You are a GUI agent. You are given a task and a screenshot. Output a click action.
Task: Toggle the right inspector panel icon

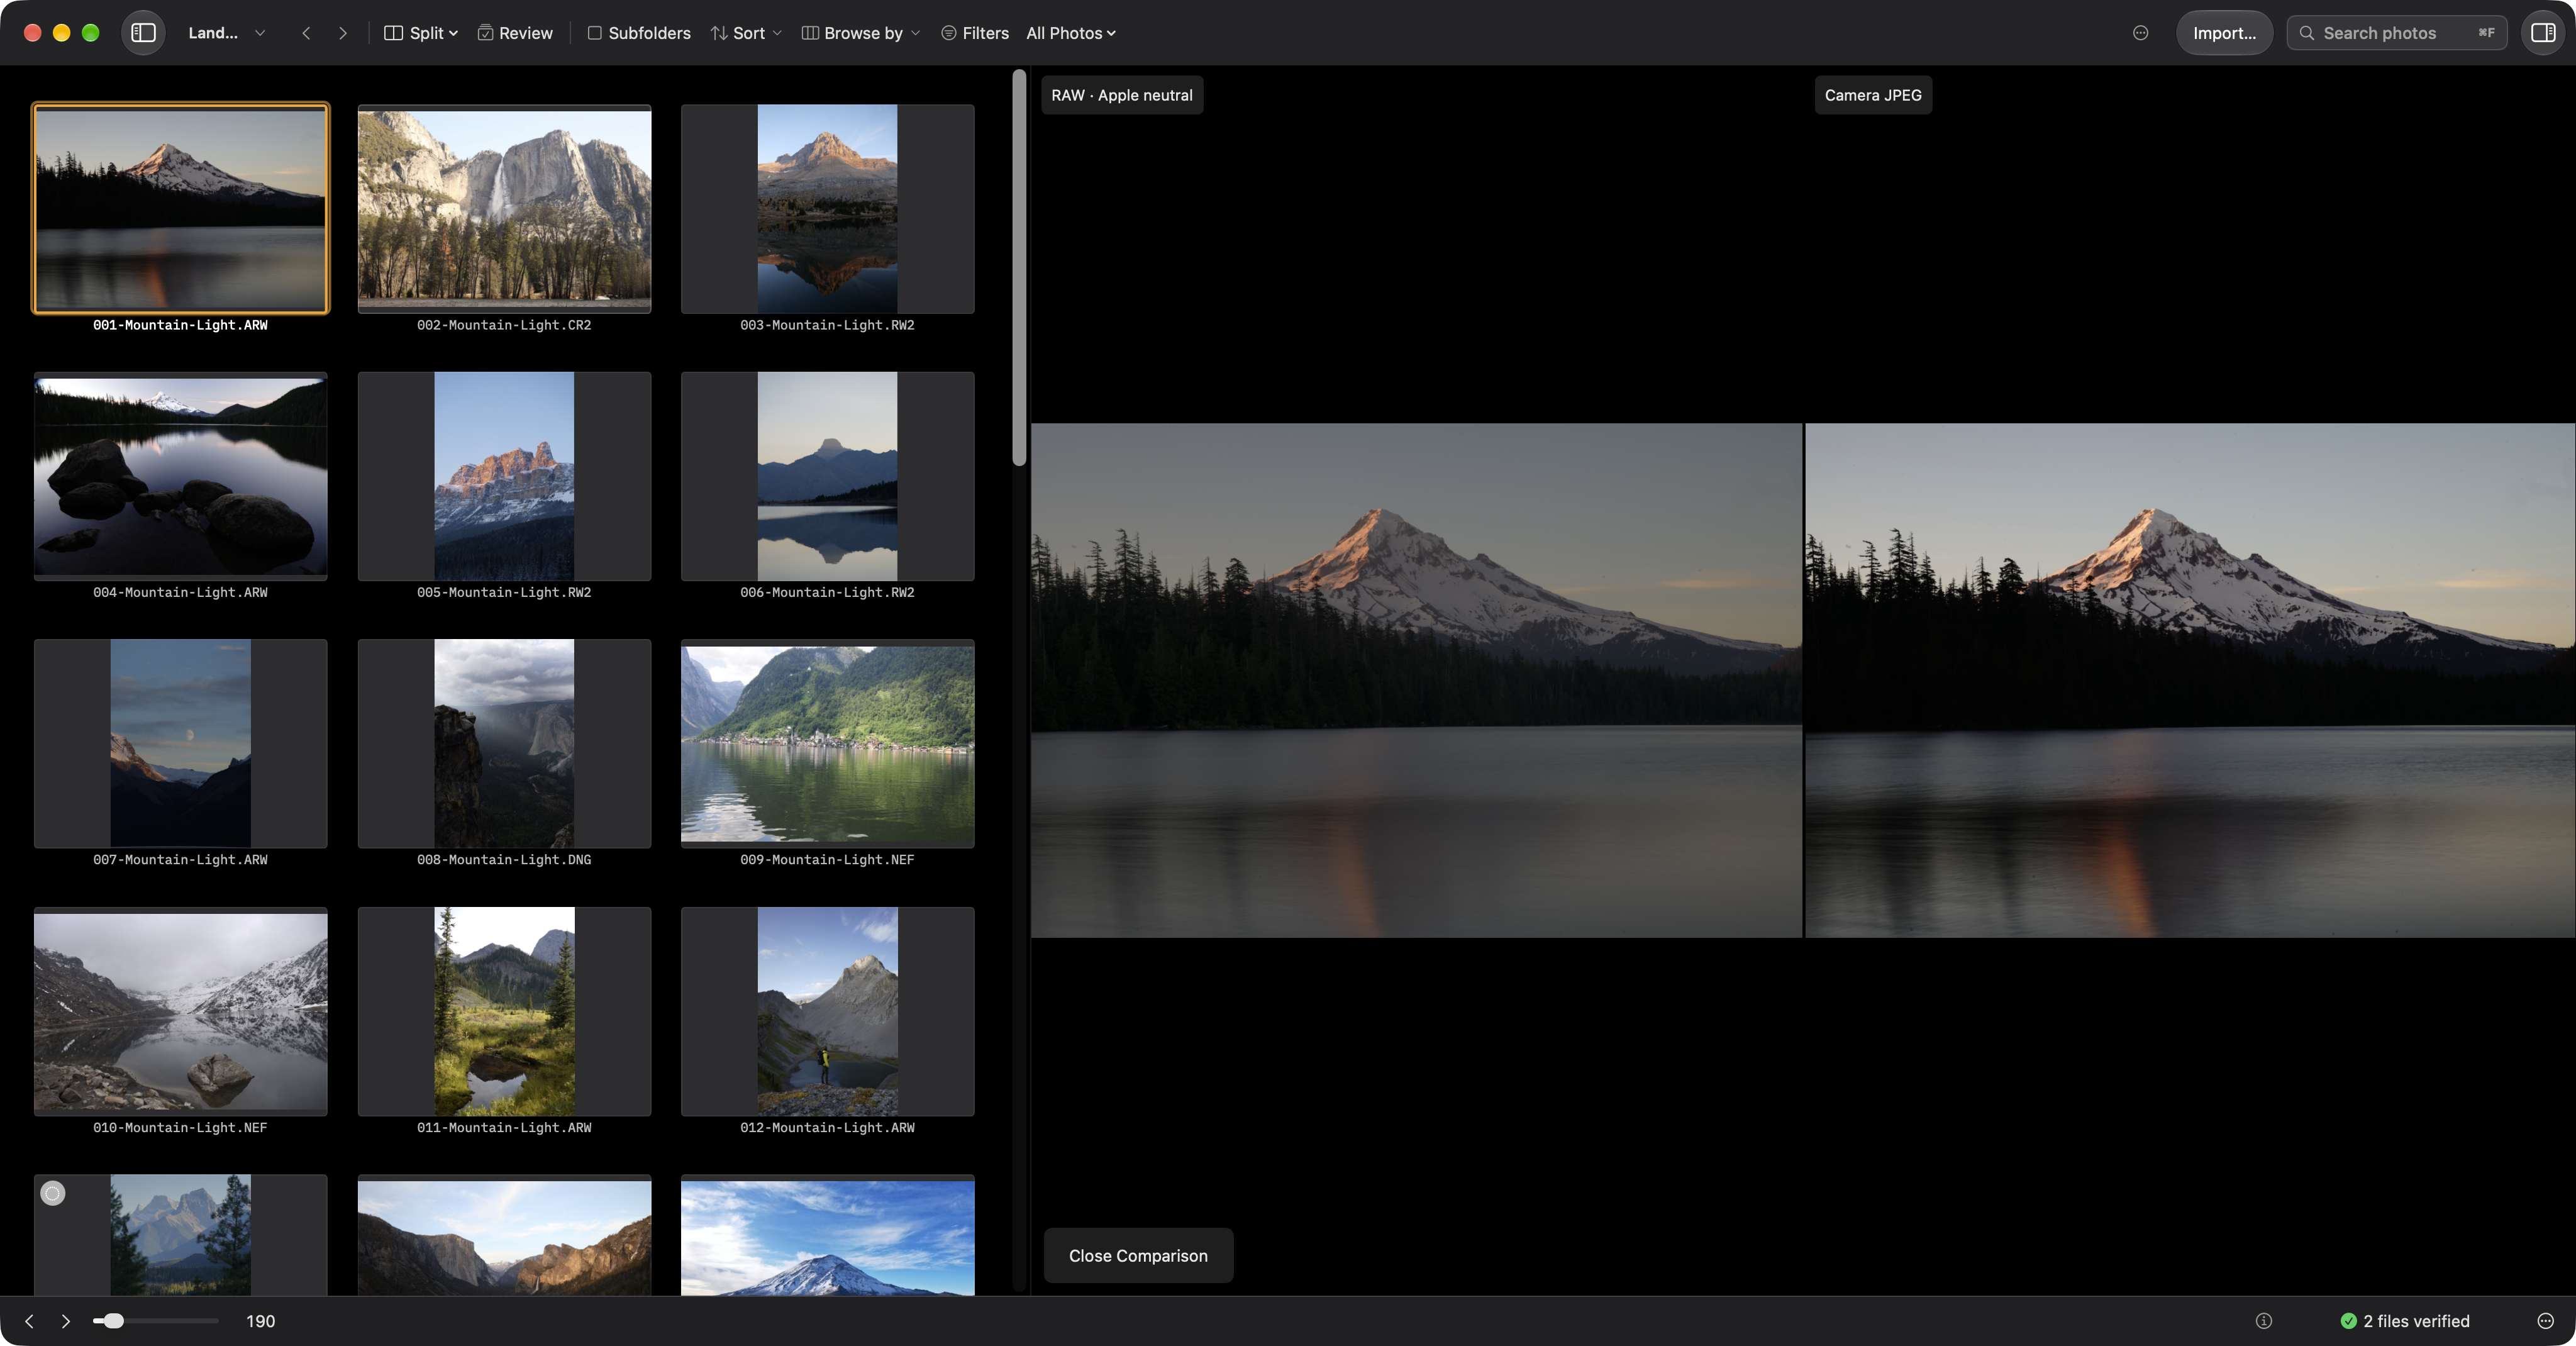click(x=2543, y=33)
